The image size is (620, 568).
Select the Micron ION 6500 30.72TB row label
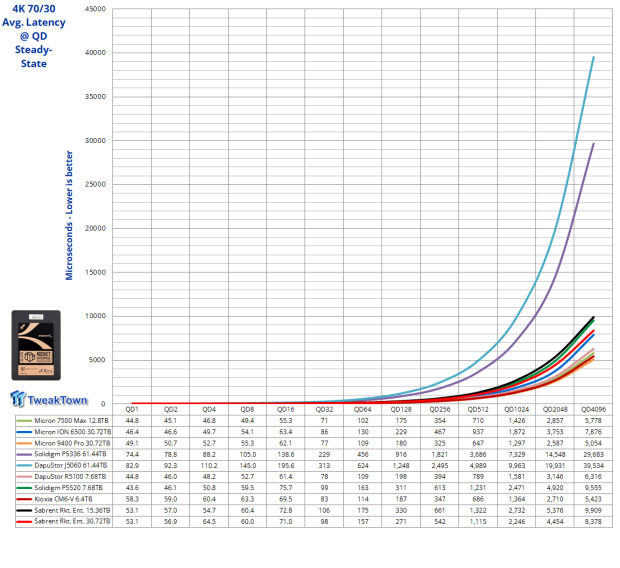73,432
